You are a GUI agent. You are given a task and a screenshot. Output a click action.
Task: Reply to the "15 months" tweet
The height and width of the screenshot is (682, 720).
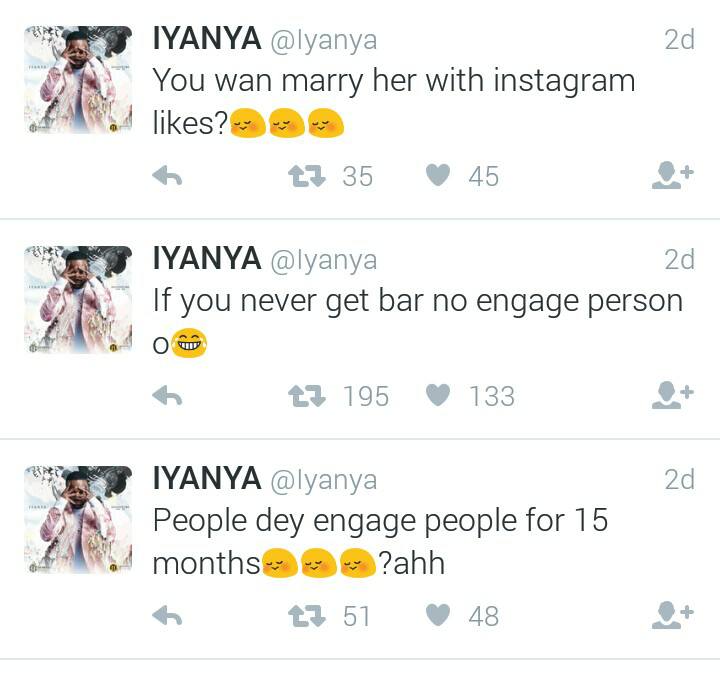click(x=167, y=617)
